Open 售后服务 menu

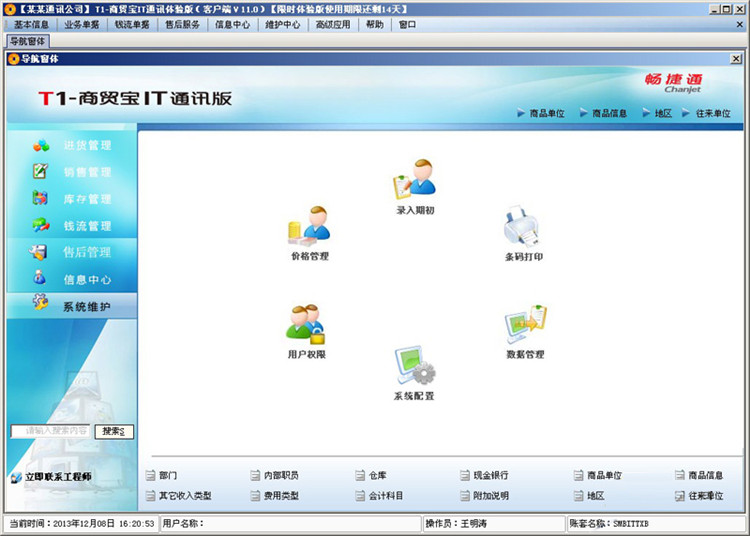pyautogui.click(x=182, y=24)
